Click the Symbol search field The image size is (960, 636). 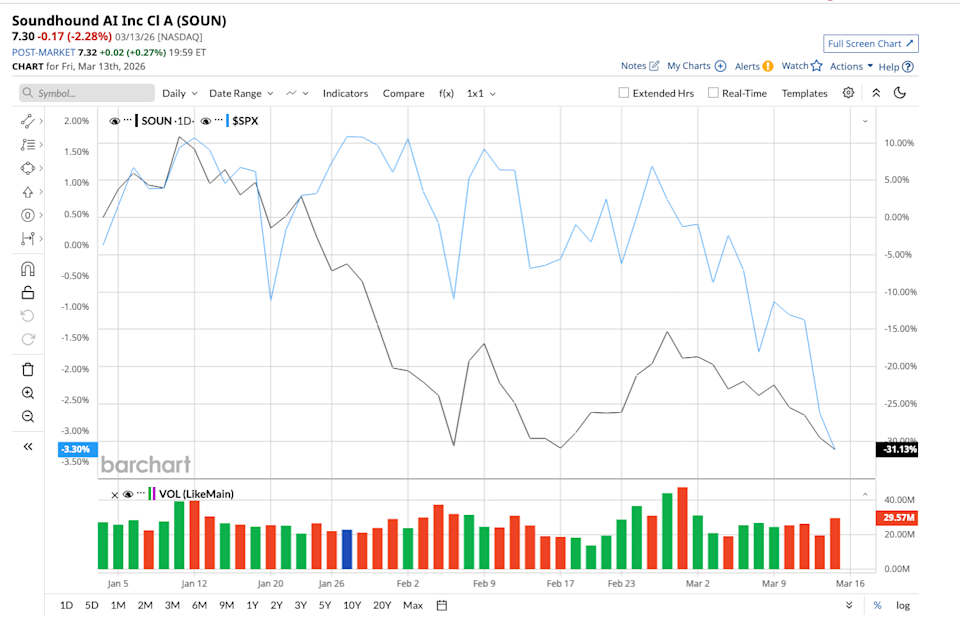[x=87, y=93]
